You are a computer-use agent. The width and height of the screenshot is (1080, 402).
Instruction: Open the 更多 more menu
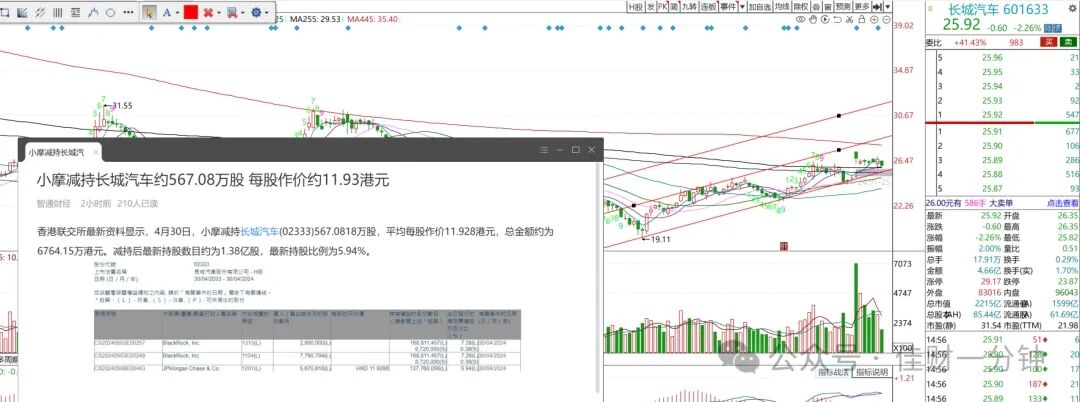click(x=862, y=7)
